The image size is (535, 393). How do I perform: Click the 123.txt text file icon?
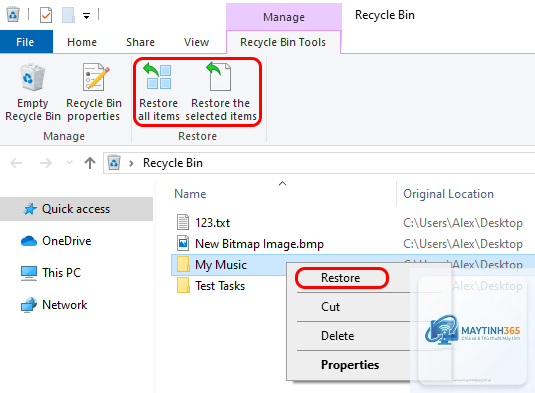pyautogui.click(x=183, y=222)
